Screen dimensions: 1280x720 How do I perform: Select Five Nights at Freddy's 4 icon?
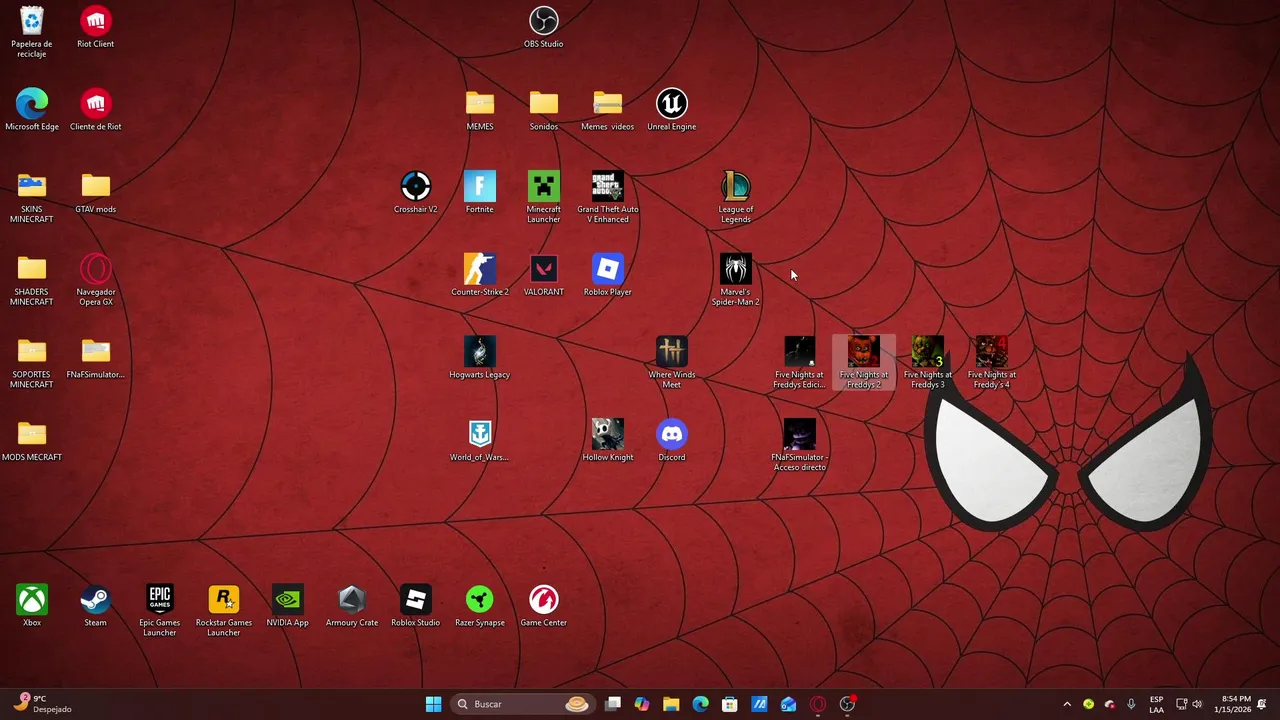pyautogui.click(x=991, y=364)
